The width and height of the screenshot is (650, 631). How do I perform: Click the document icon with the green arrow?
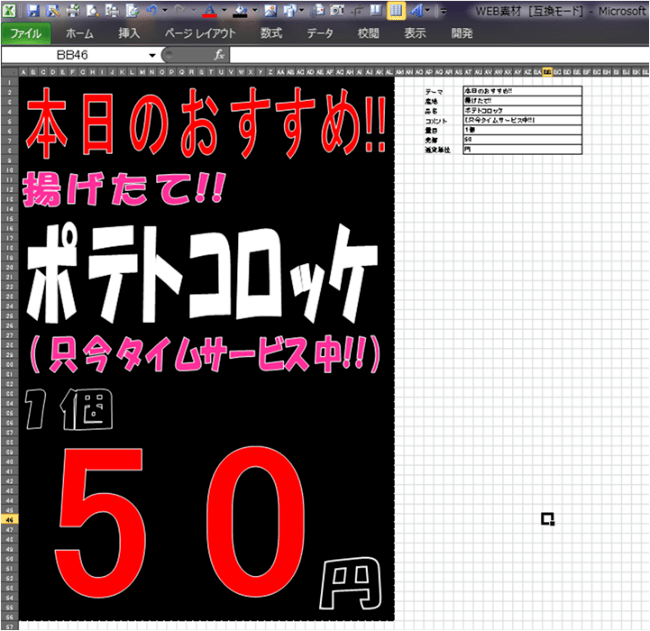coord(132,10)
